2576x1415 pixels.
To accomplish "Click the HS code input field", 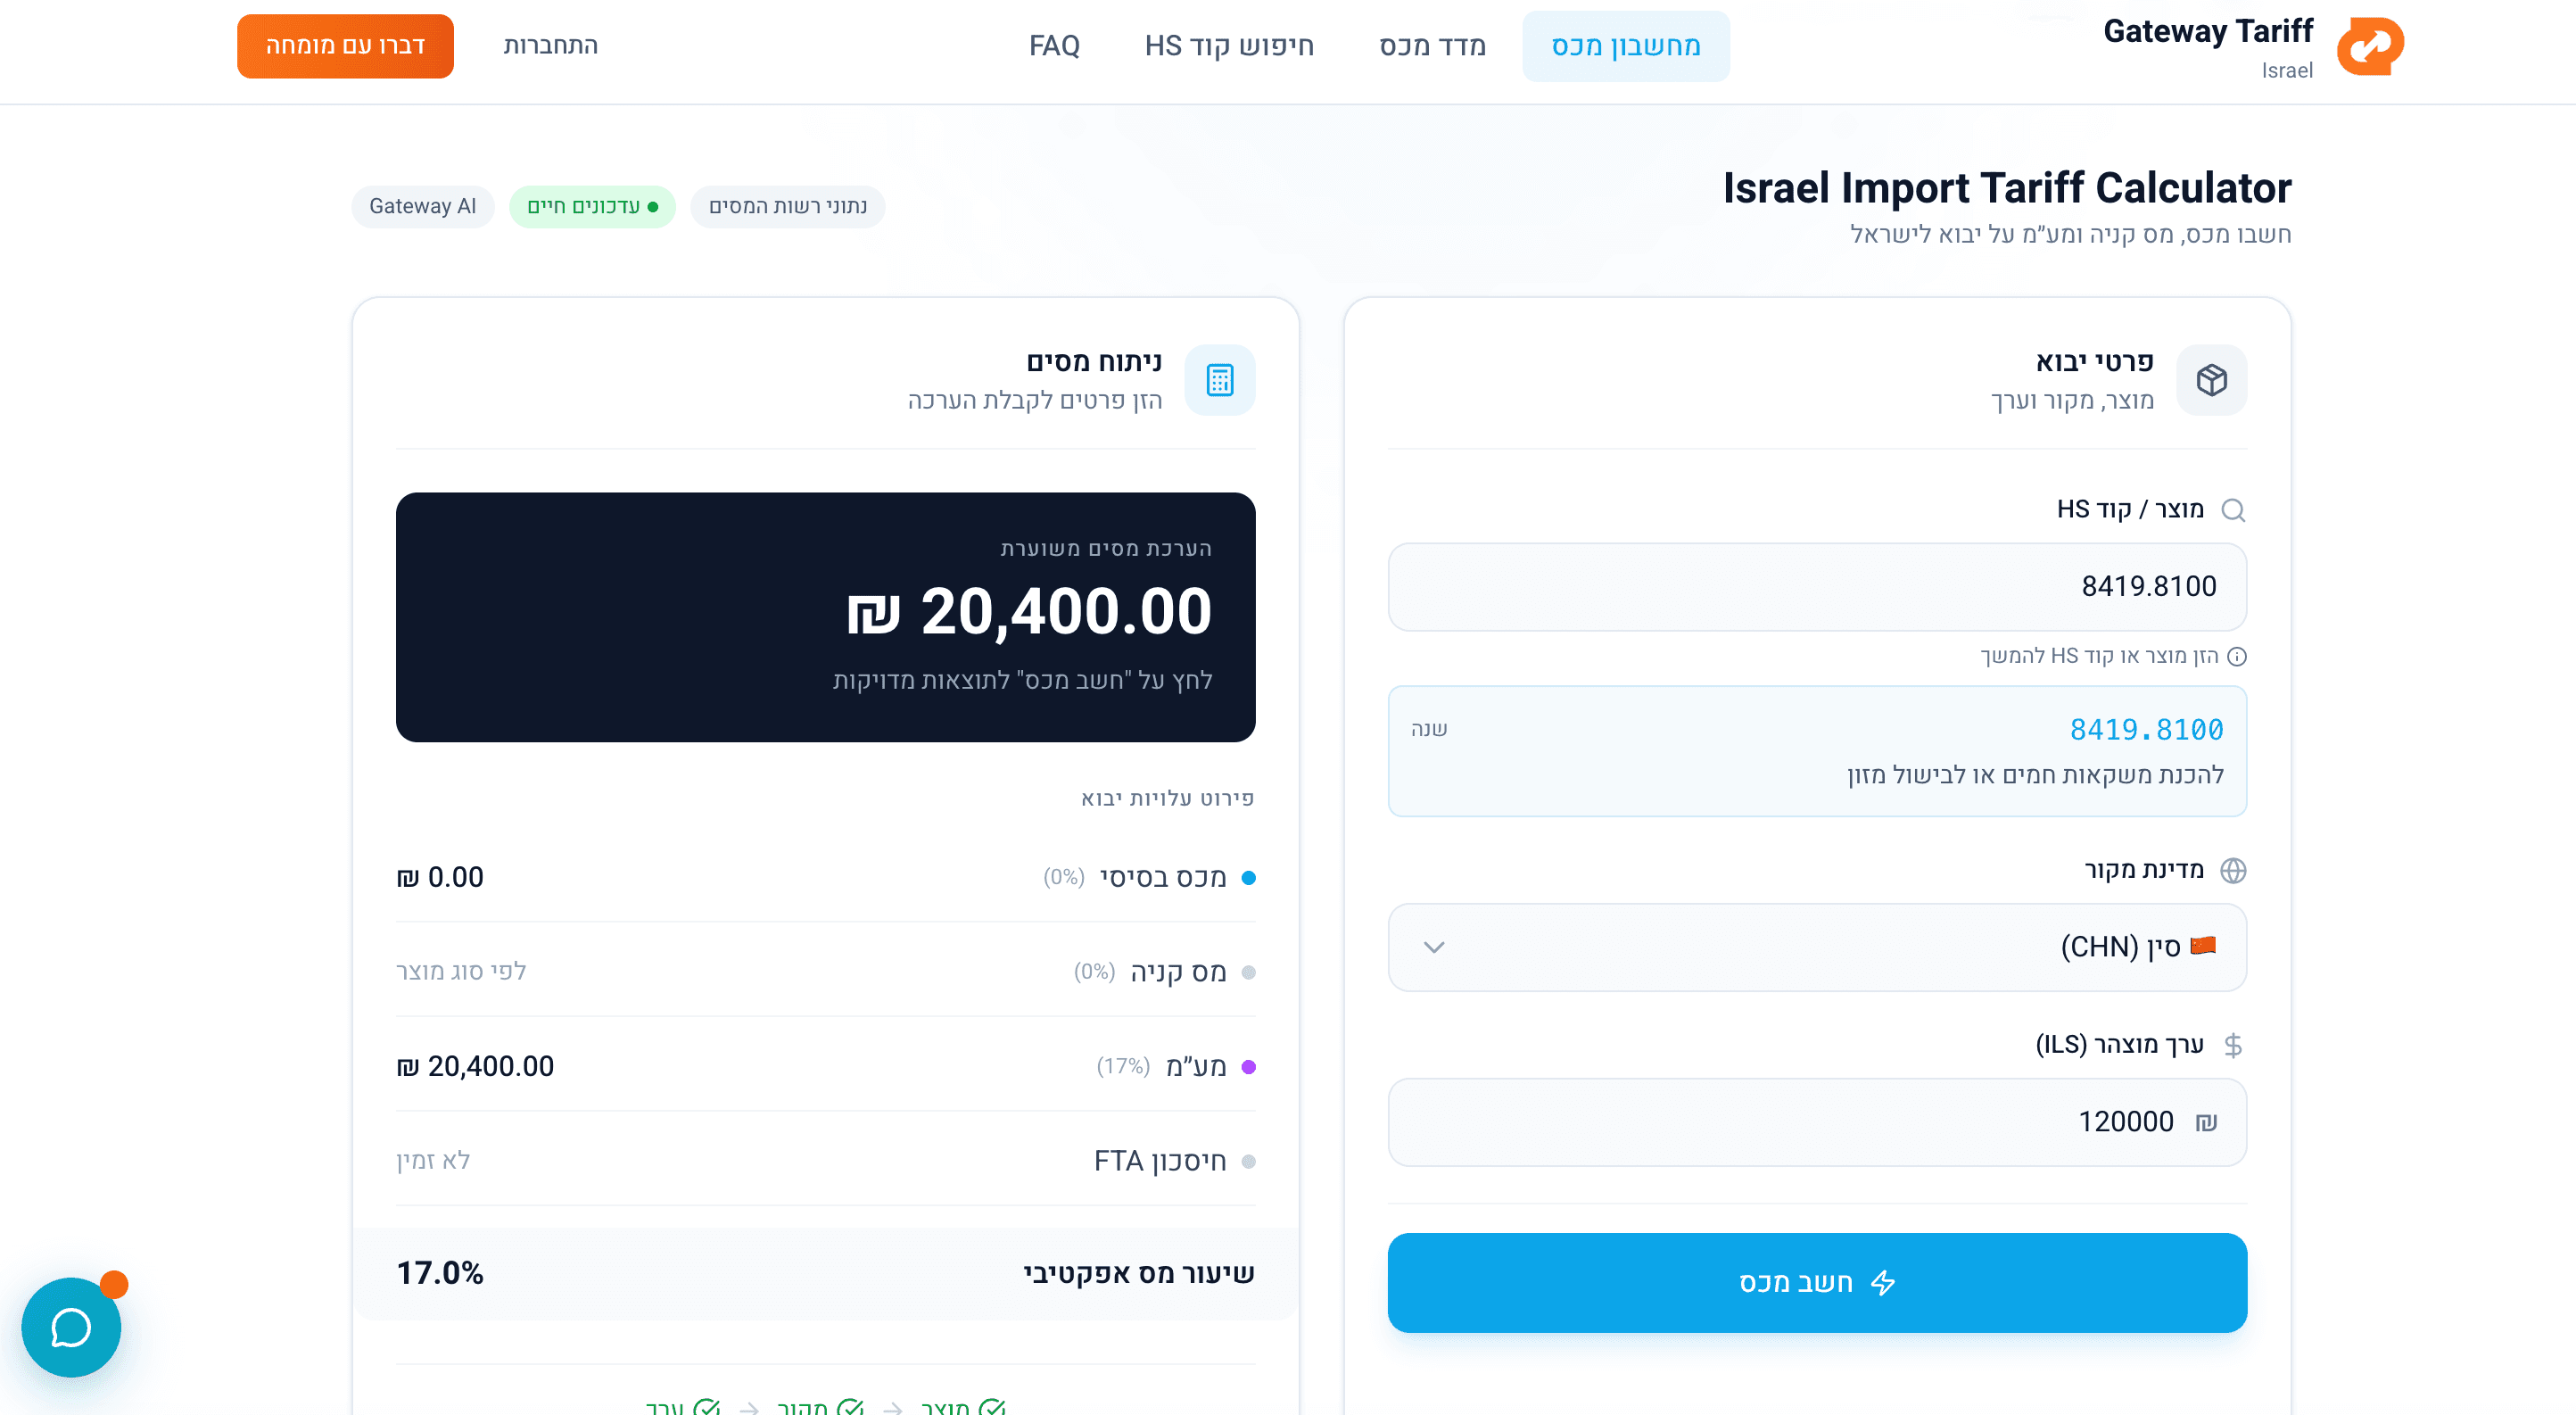I will [1816, 587].
